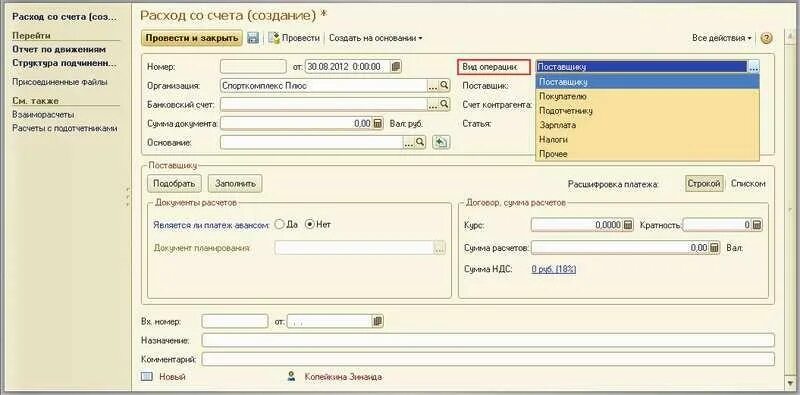Image resolution: width=800 pixels, height=395 pixels.
Task: Choose Прочее in operation type list
Action: pos(647,154)
